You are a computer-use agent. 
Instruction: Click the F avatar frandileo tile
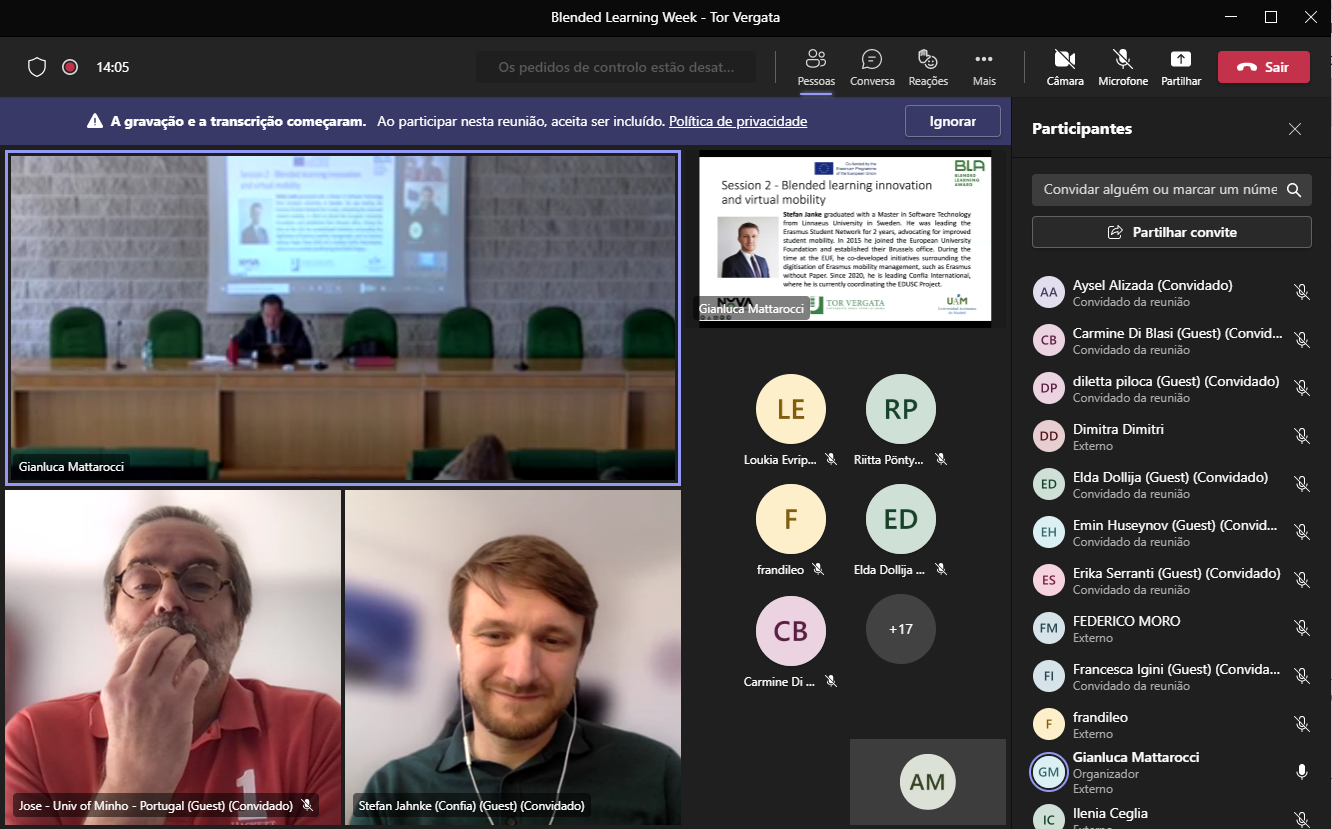coord(791,519)
